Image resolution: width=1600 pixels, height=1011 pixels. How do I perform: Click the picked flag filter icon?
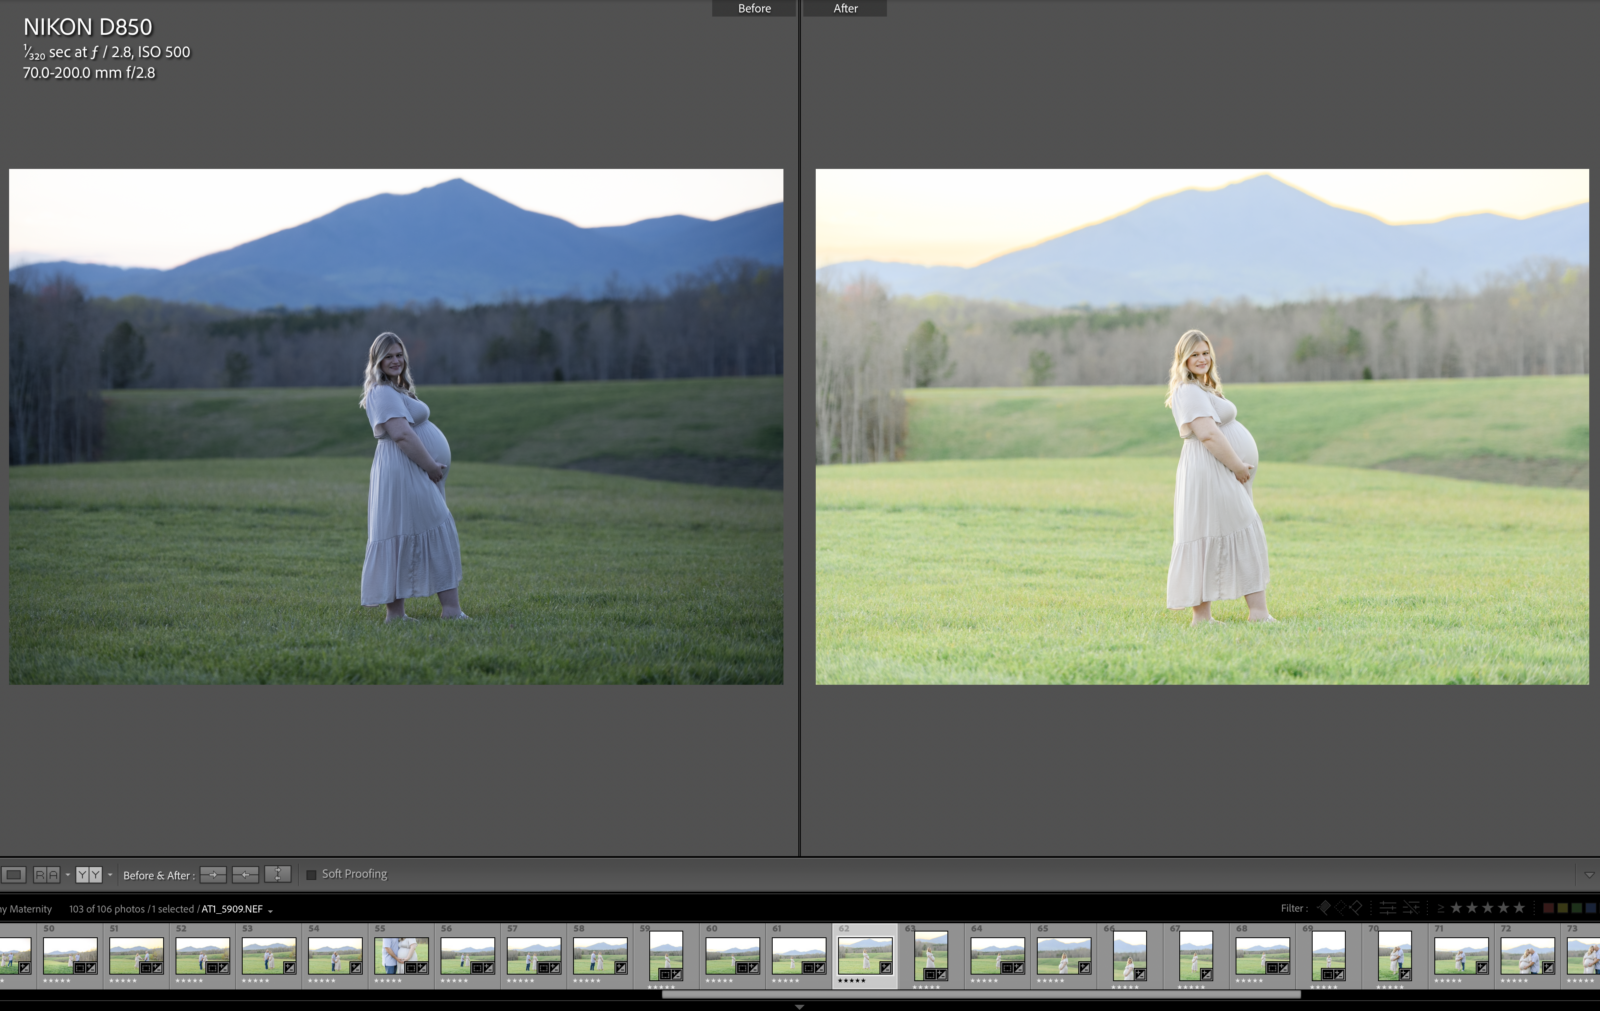tap(1325, 908)
